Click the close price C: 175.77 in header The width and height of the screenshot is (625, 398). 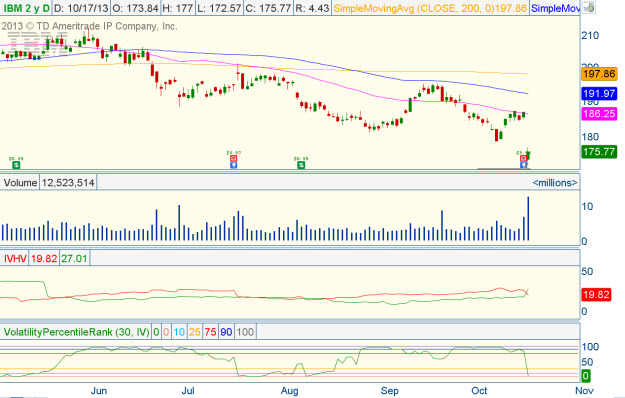click(268, 8)
